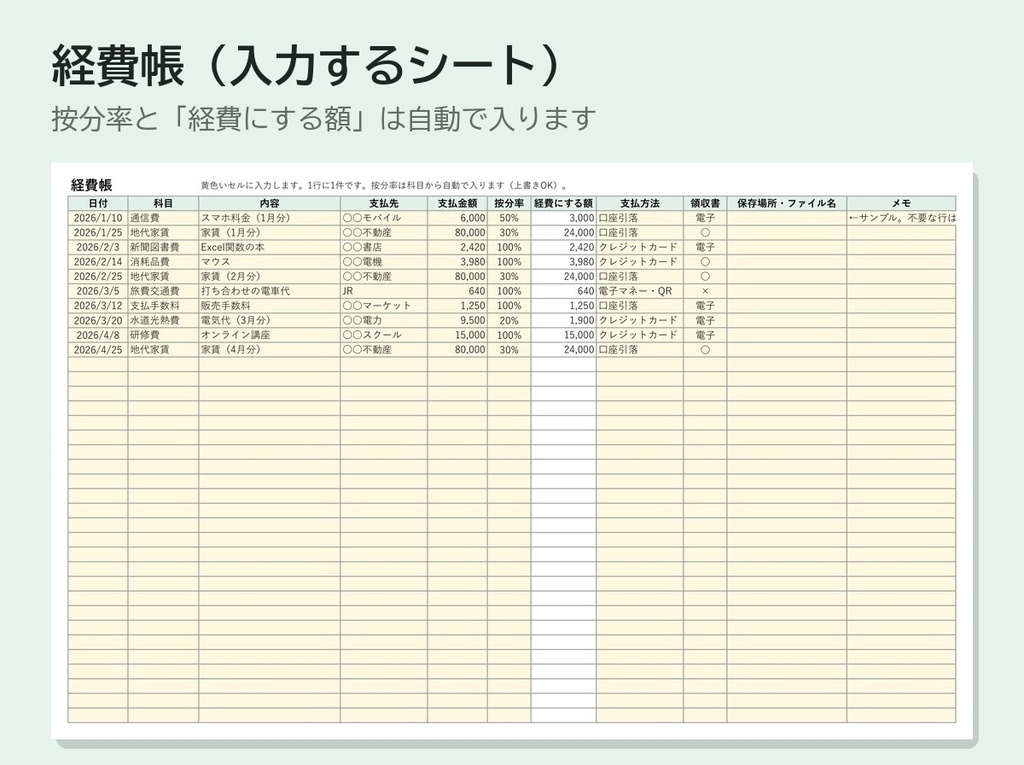Screen dimensions: 1024x765
Task: Click the 内容 column header
Action: 269,203
